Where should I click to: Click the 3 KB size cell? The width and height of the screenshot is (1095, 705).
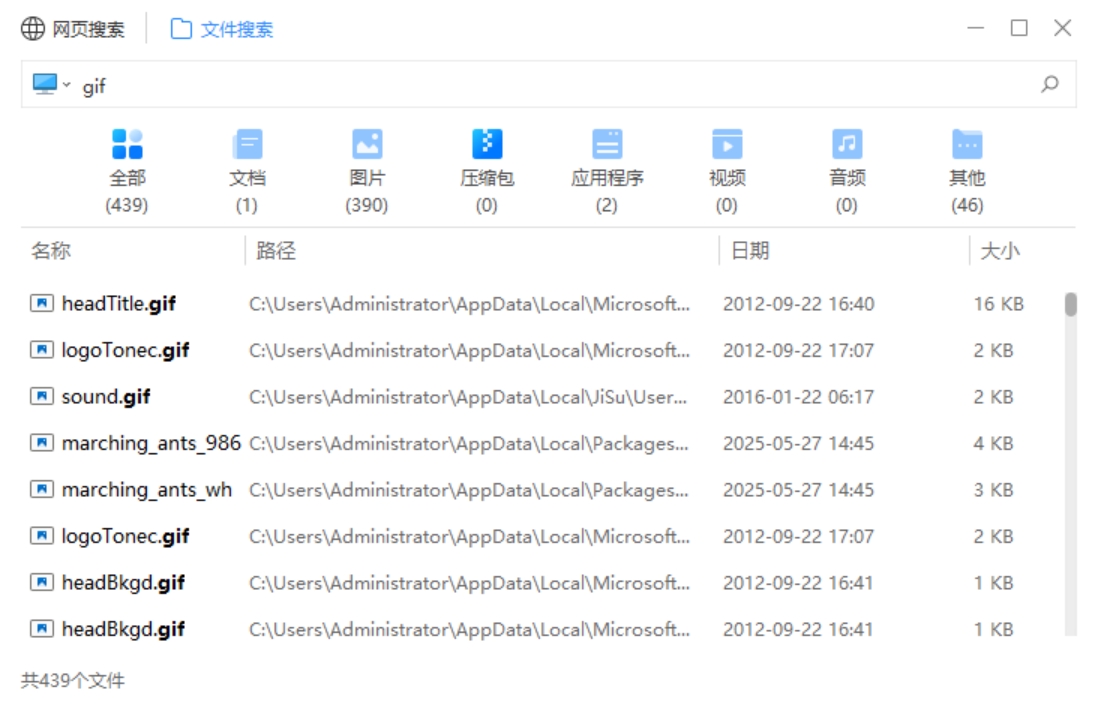pyautogui.click(x=993, y=490)
